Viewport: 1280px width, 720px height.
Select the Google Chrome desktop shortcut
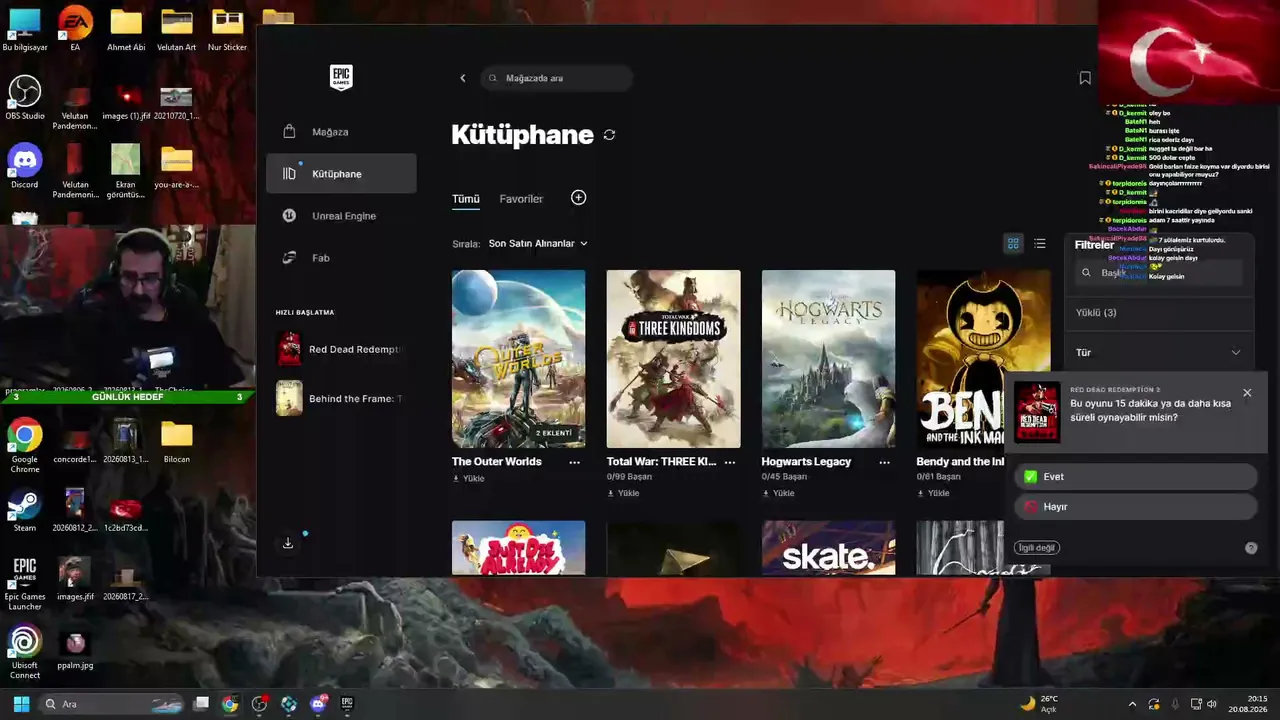point(25,445)
